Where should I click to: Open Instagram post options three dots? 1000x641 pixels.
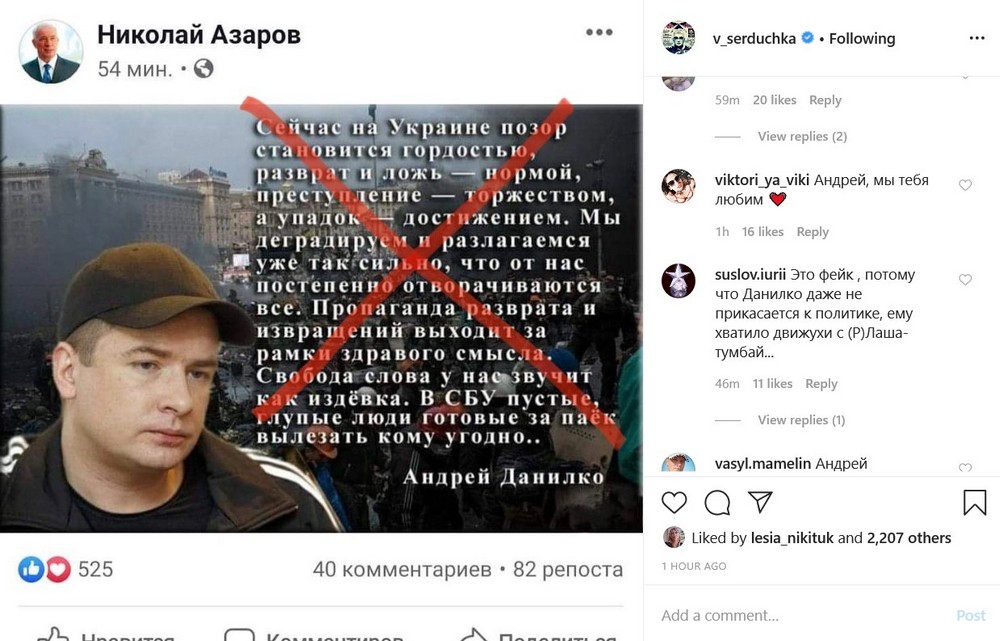[976, 38]
